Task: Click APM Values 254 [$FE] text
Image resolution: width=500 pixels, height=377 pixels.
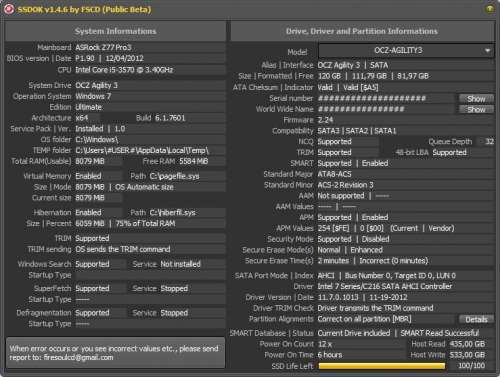Action: (x=333, y=228)
